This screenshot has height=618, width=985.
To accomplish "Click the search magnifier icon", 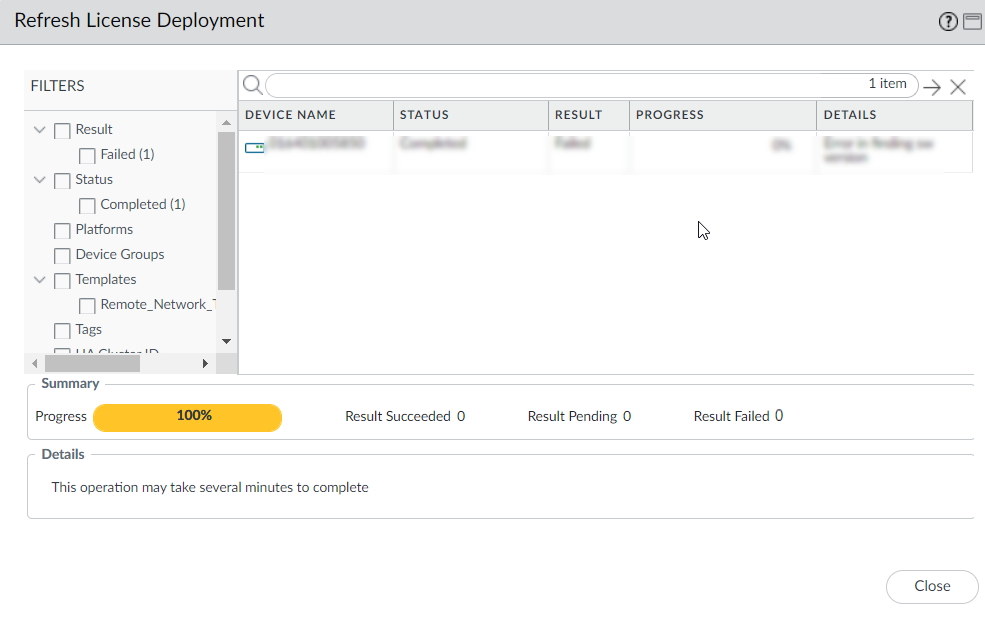I will click(253, 85).
